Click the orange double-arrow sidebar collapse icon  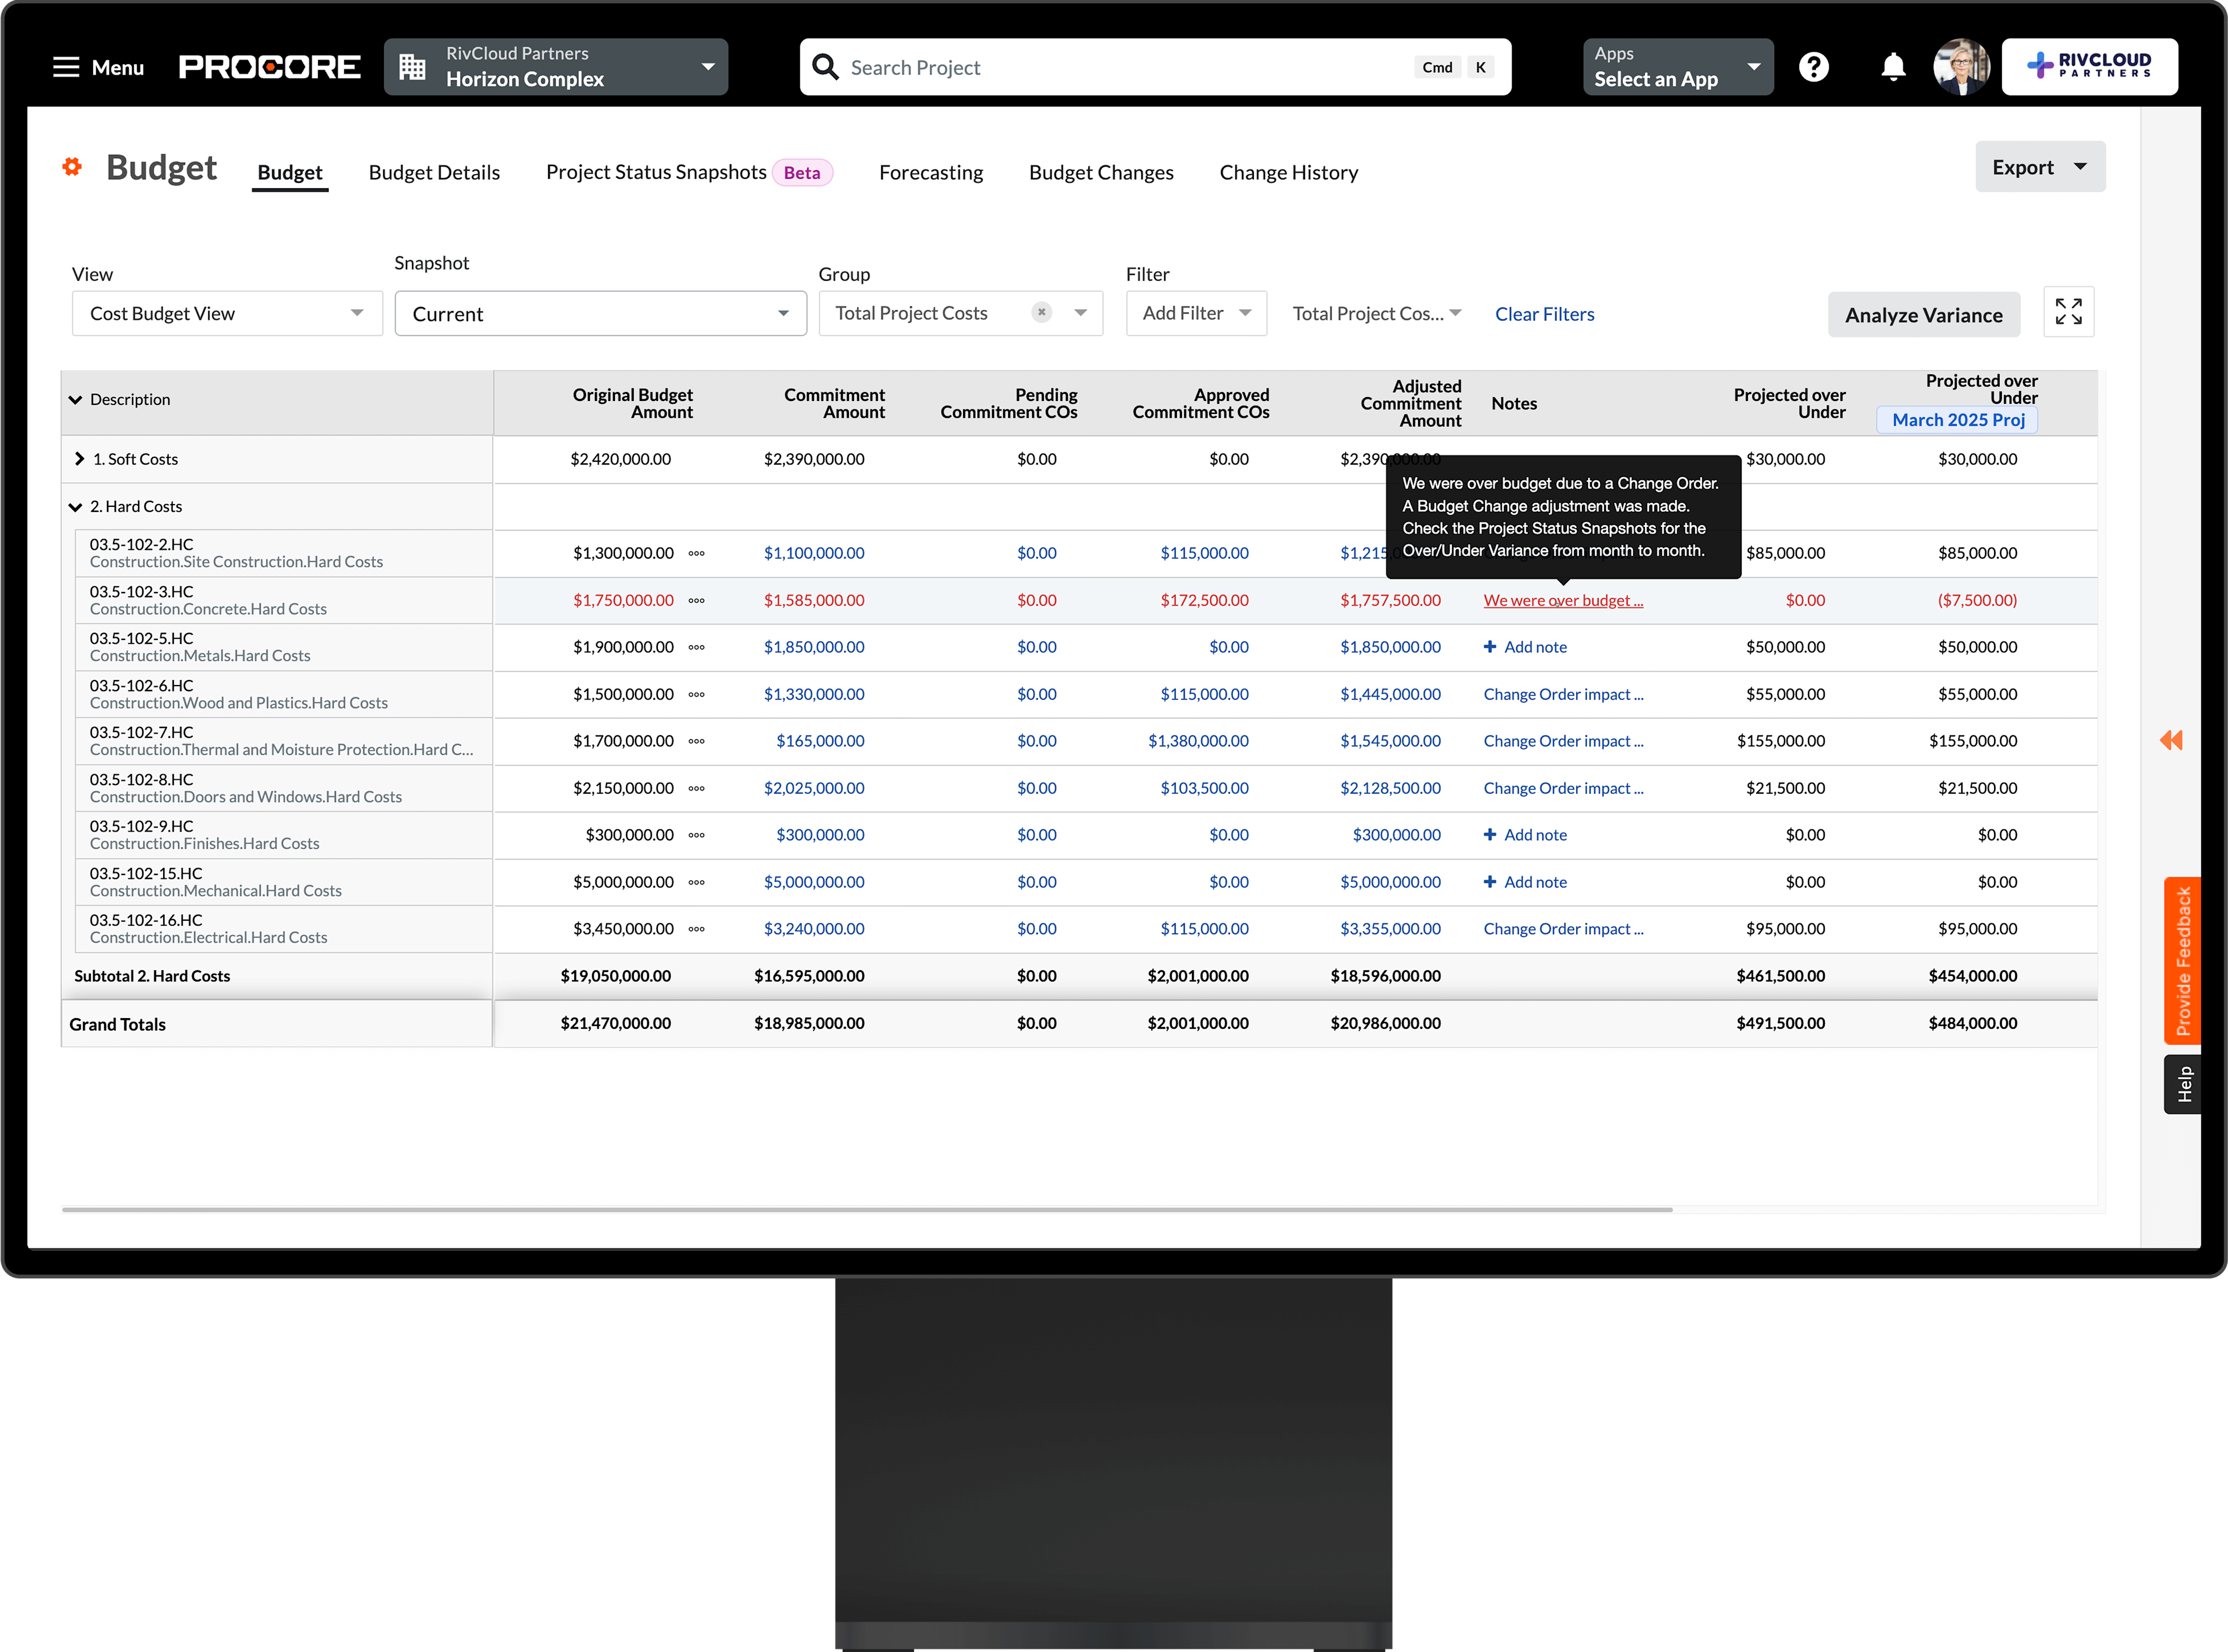click(2170, 740)
